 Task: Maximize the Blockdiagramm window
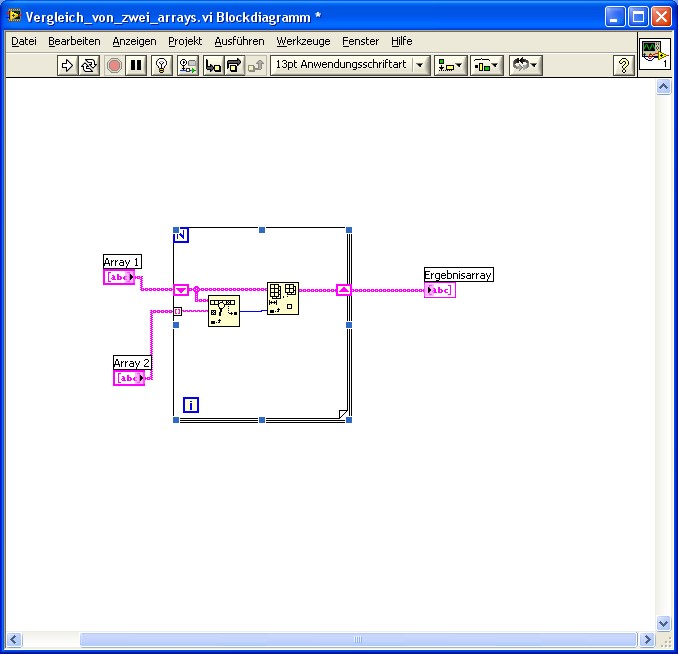(x=638, y=17)
